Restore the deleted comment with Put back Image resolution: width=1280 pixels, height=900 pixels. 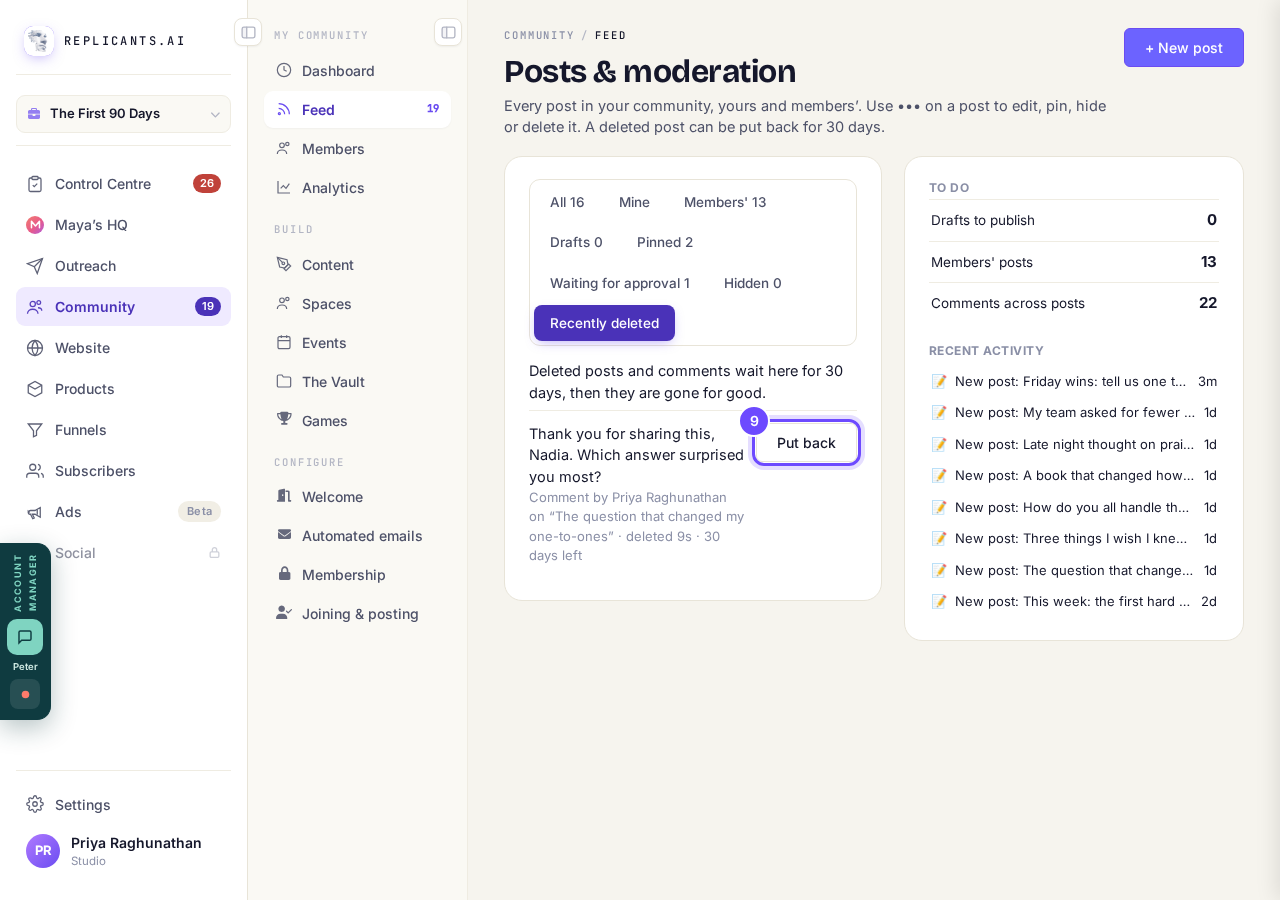click(x=806, y=443)
